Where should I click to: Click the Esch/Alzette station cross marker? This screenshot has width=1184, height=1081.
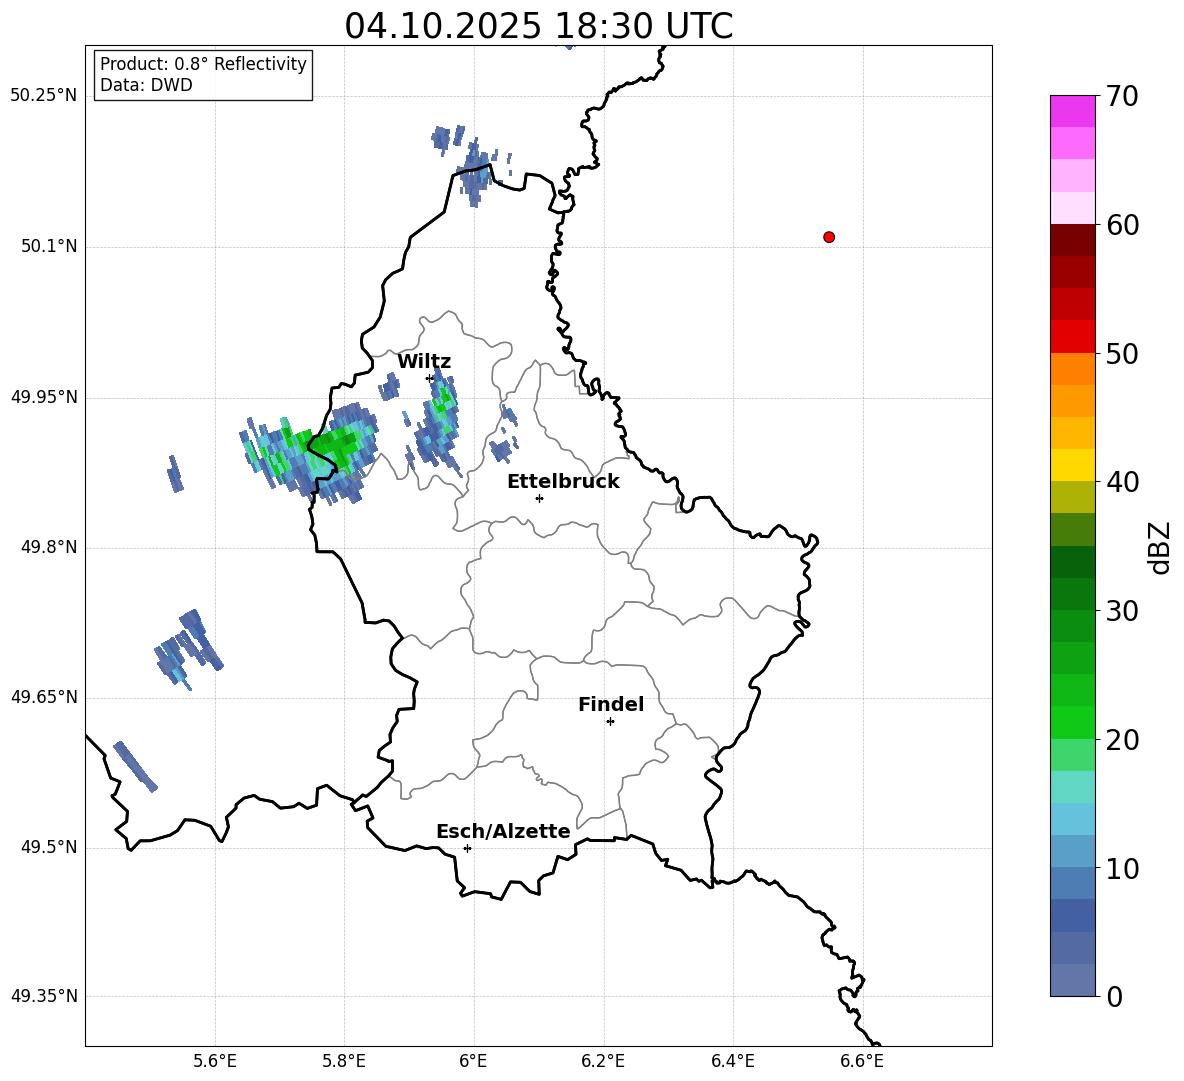pos(467,848)
